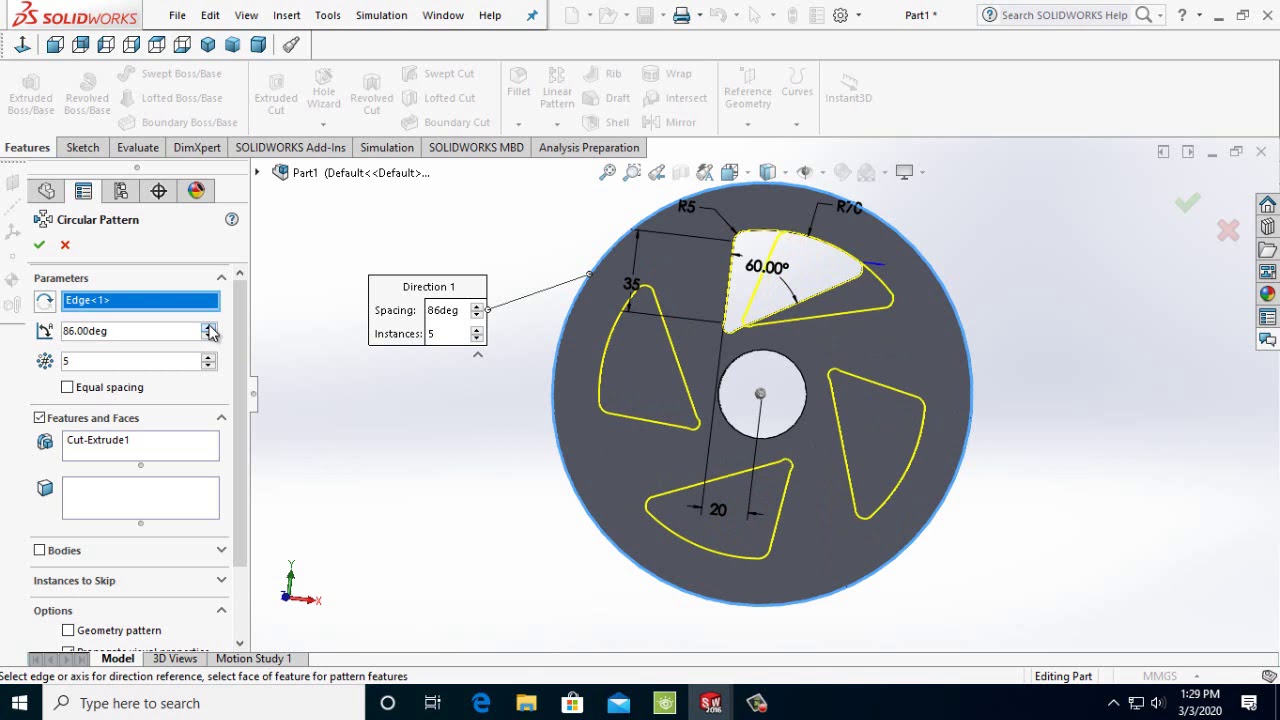The height and width of the screenshot is (720, 1280).
Task: Click Instances spinner in Direction 1 callout
Action: [x=477, y=334]
